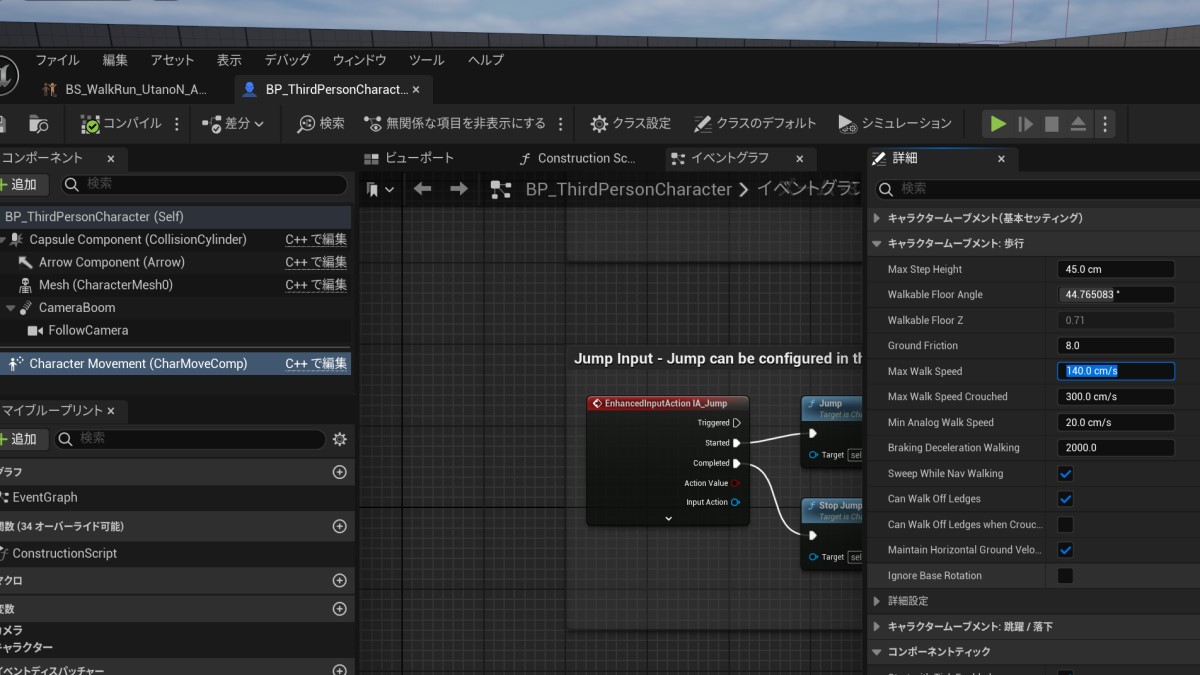Click the Add (追加) component button
The height and width of the screenshot is (675, 1200).
(x=19, y=185)
